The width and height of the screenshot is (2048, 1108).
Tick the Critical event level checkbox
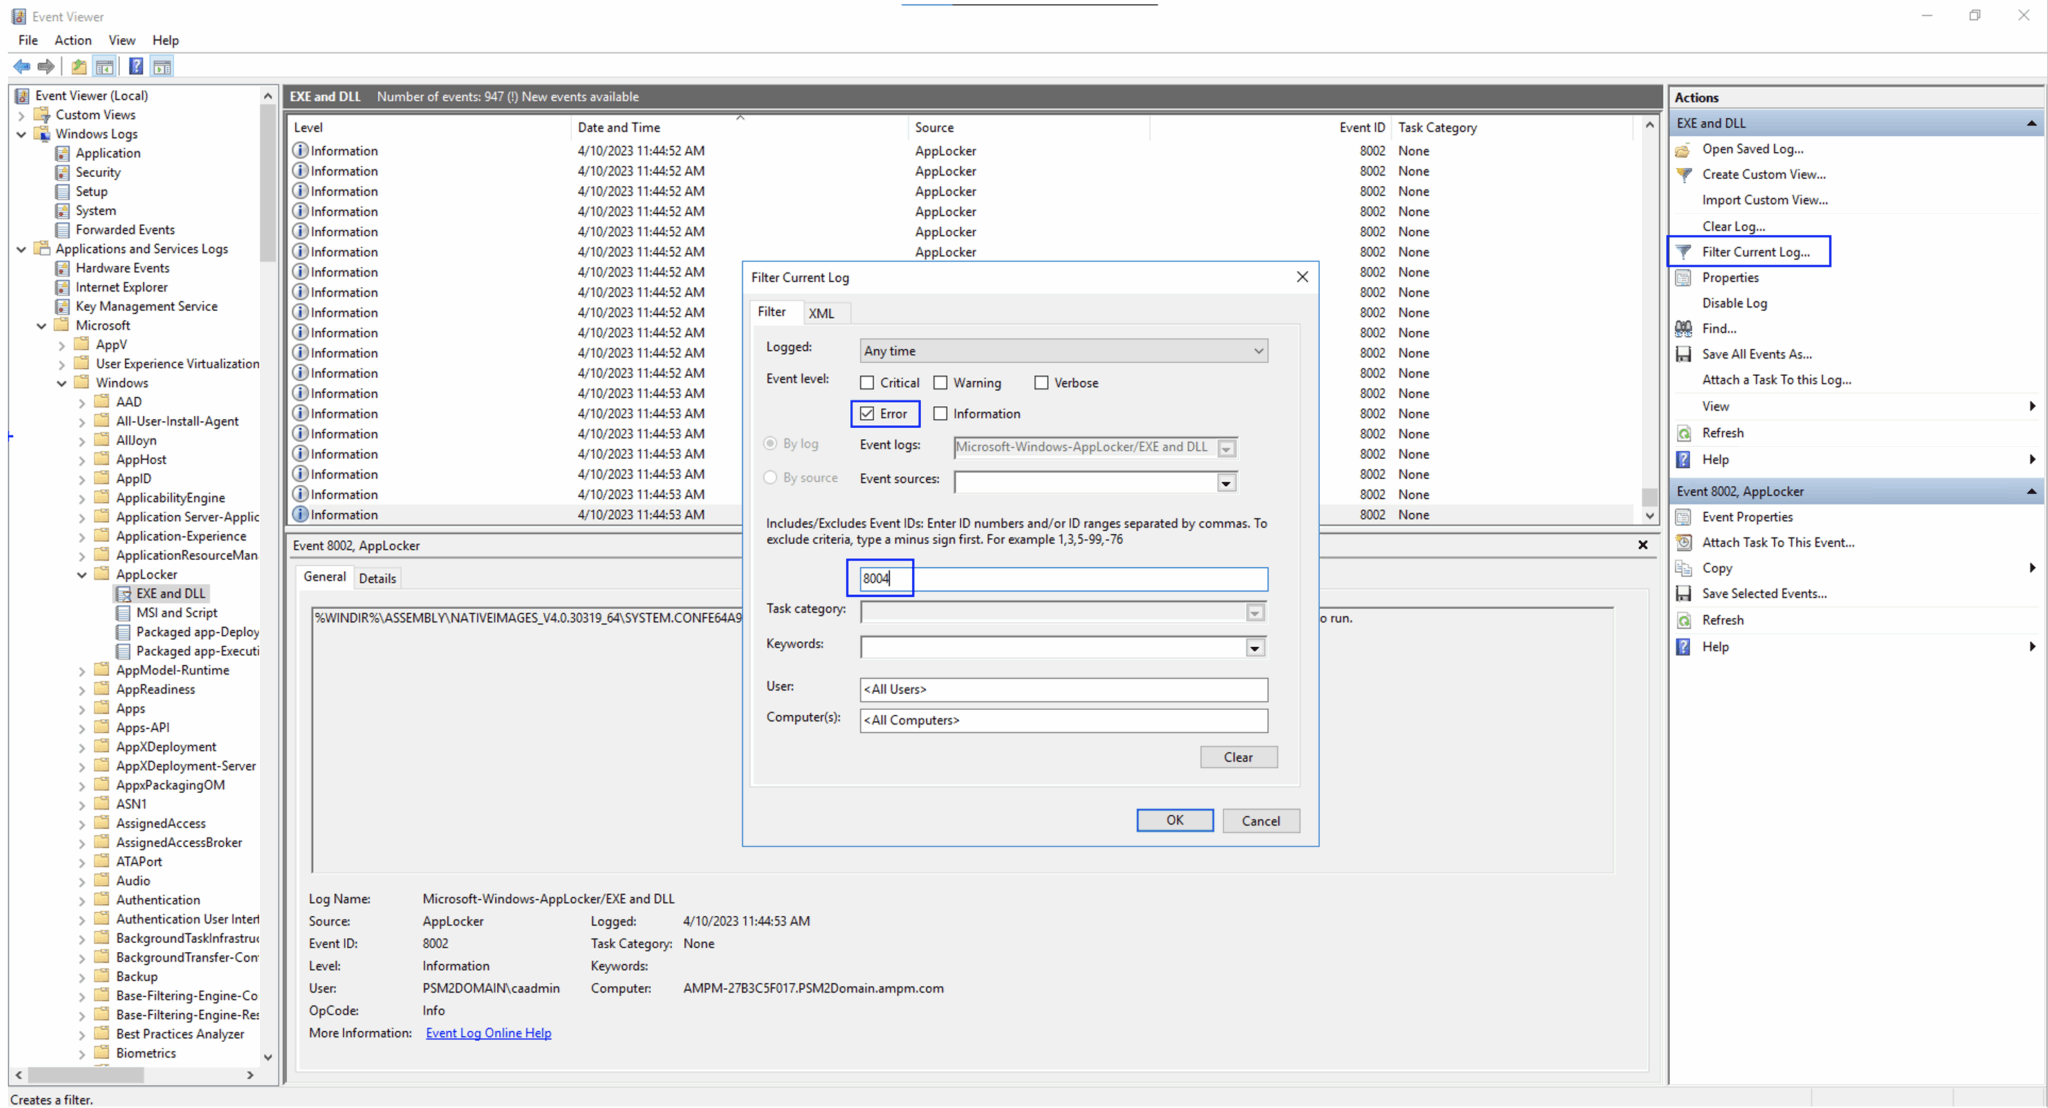click(867, 383)
